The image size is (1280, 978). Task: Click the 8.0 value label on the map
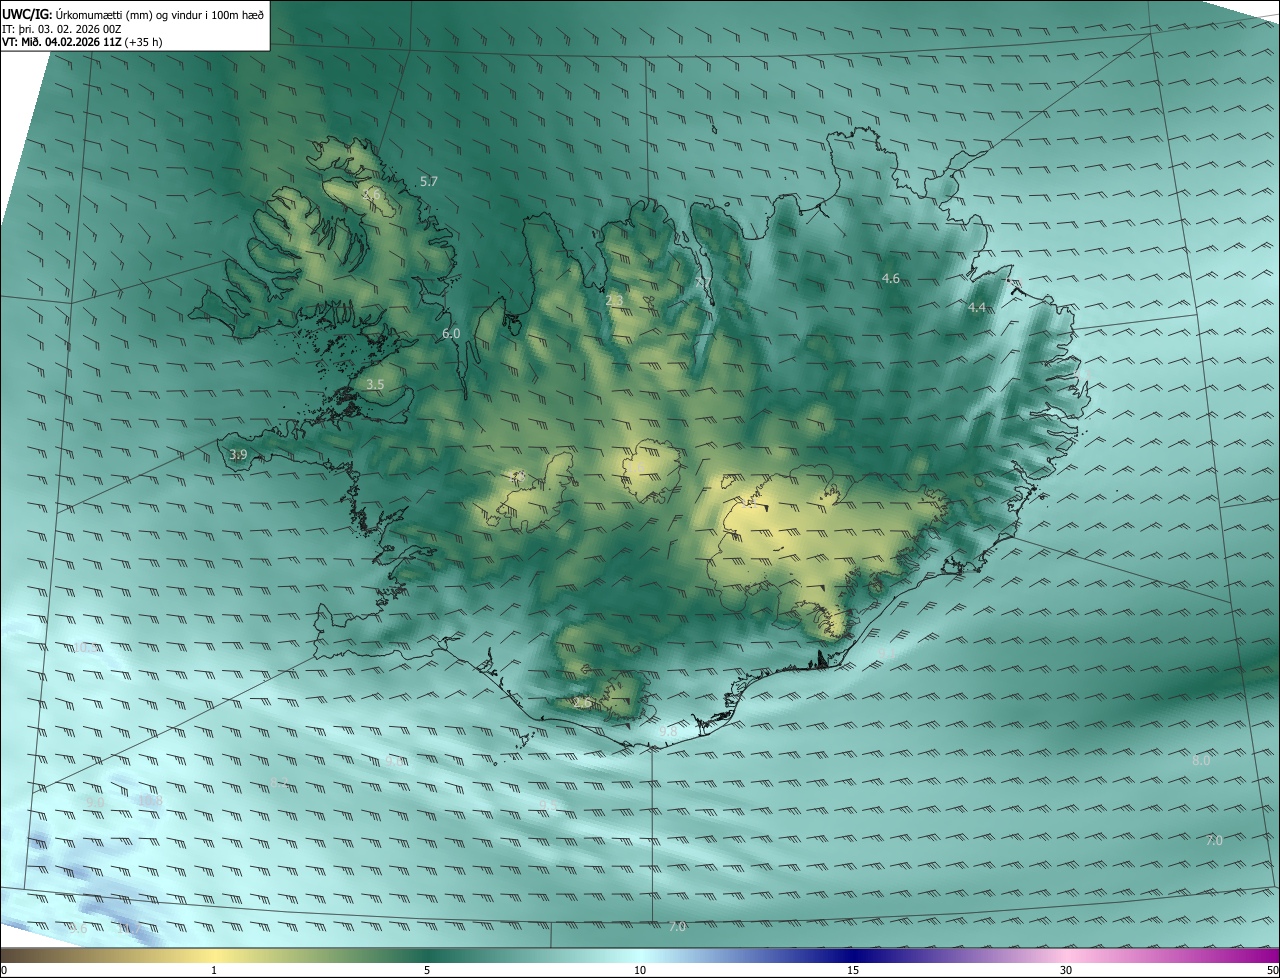point(1201,760)
